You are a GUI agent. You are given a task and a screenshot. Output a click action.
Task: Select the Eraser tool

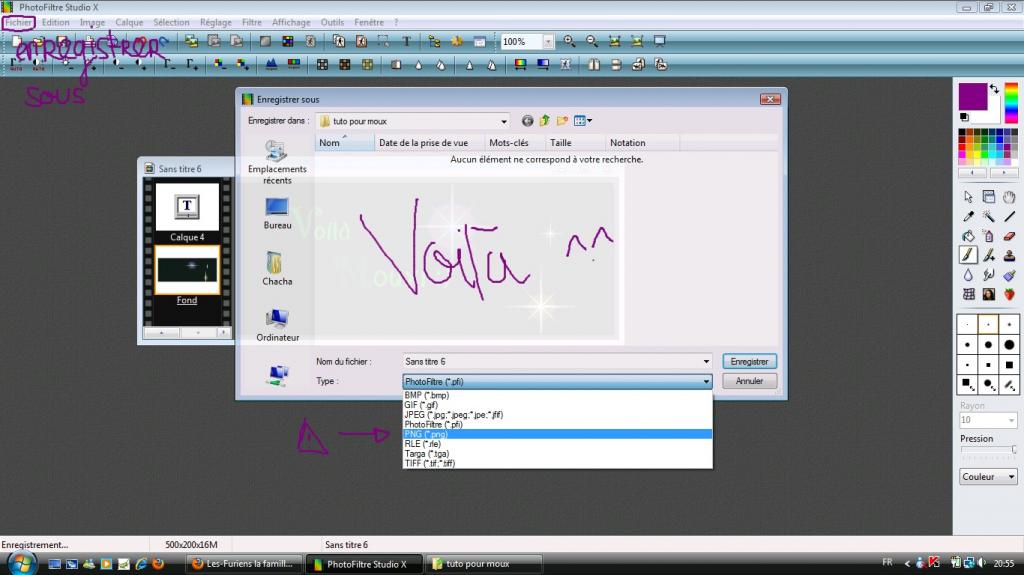point(1009,236)
